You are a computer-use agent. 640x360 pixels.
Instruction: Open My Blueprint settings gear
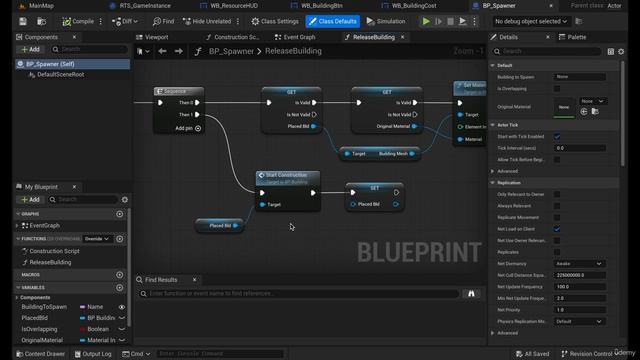coord(125,200)
